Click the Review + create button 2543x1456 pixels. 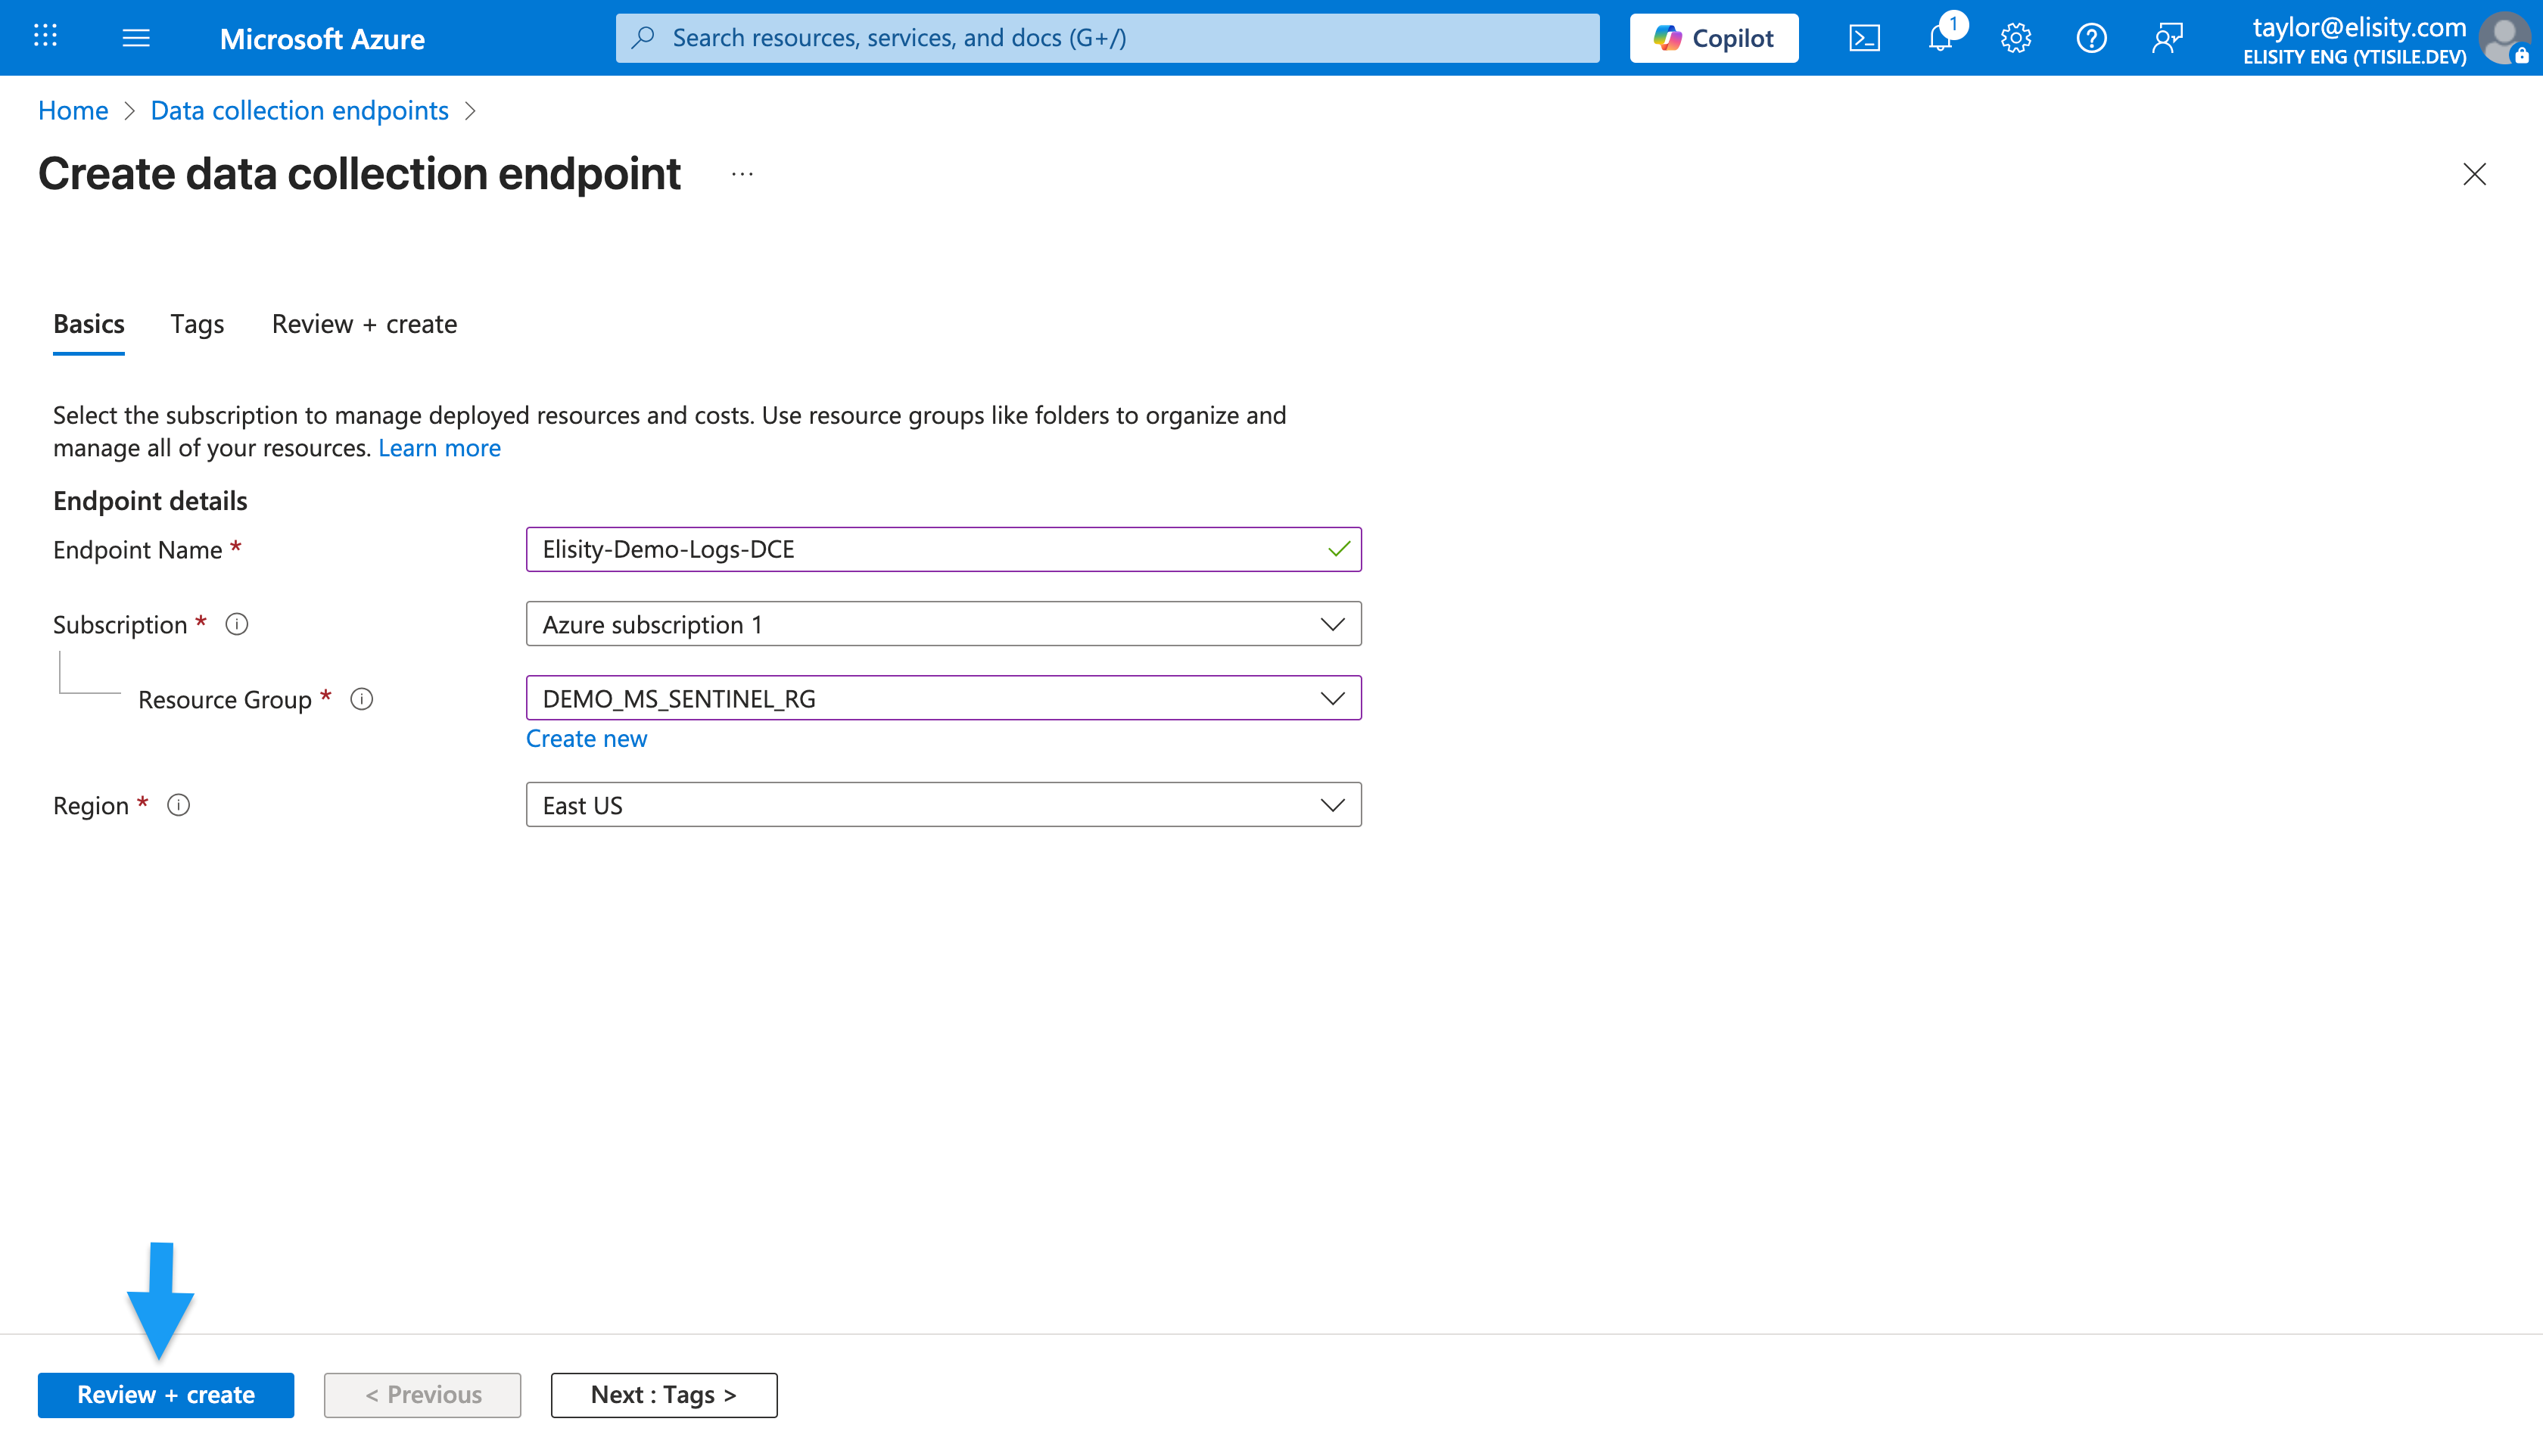click(165, 1394)
